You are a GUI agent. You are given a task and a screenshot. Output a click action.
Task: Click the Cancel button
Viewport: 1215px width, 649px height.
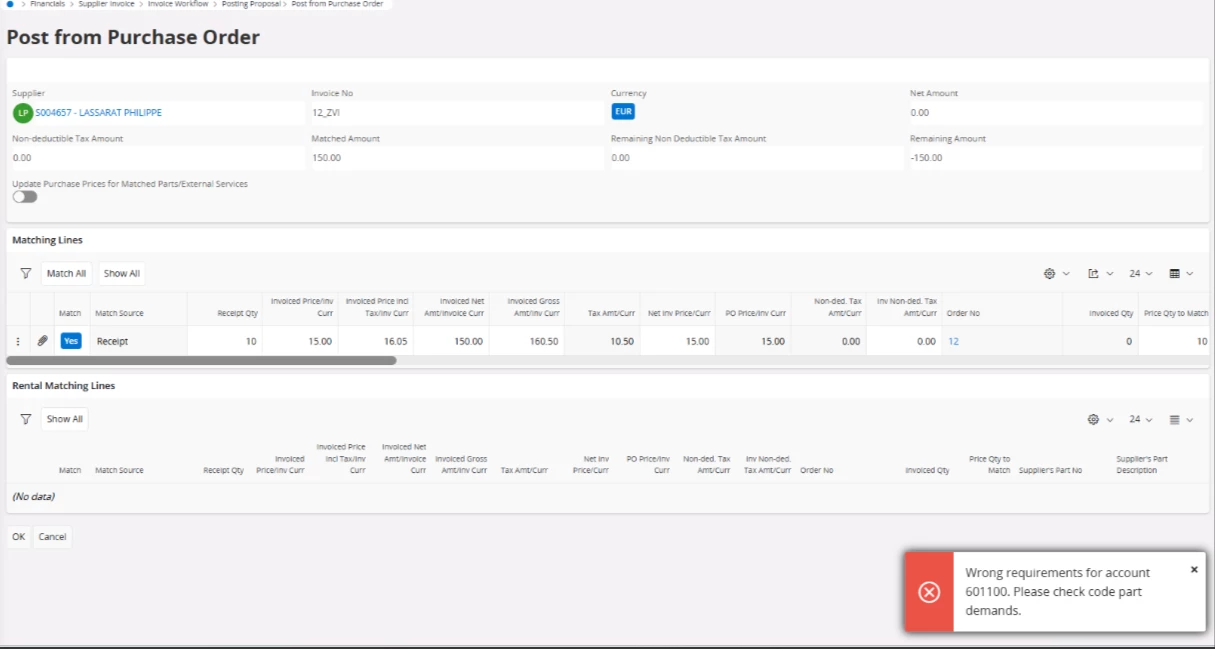click(x=52, y=537)
